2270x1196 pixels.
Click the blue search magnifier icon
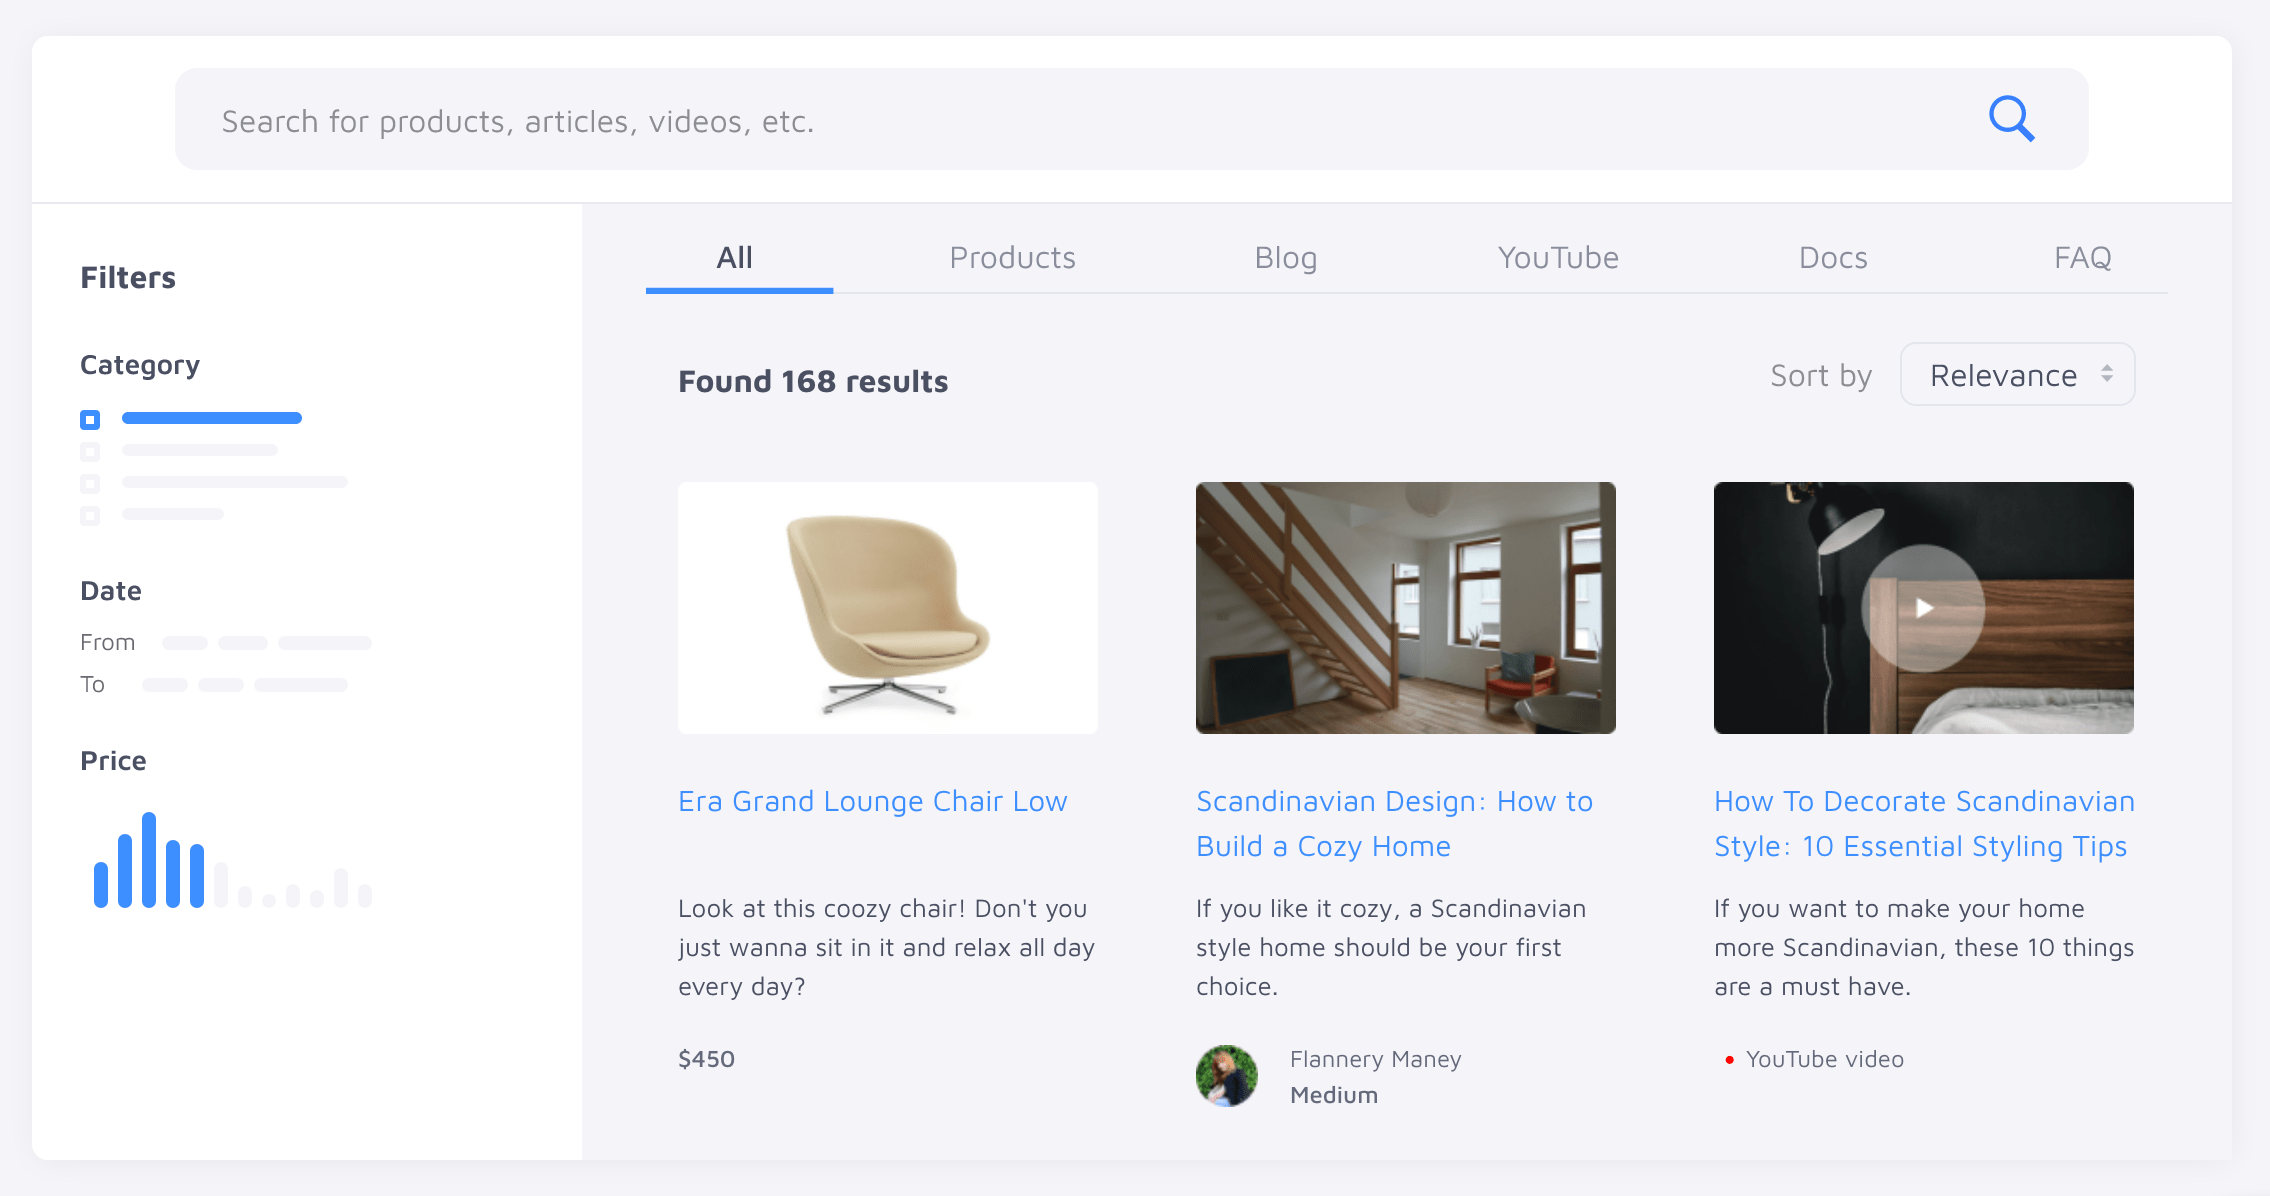coord(2011,119)
